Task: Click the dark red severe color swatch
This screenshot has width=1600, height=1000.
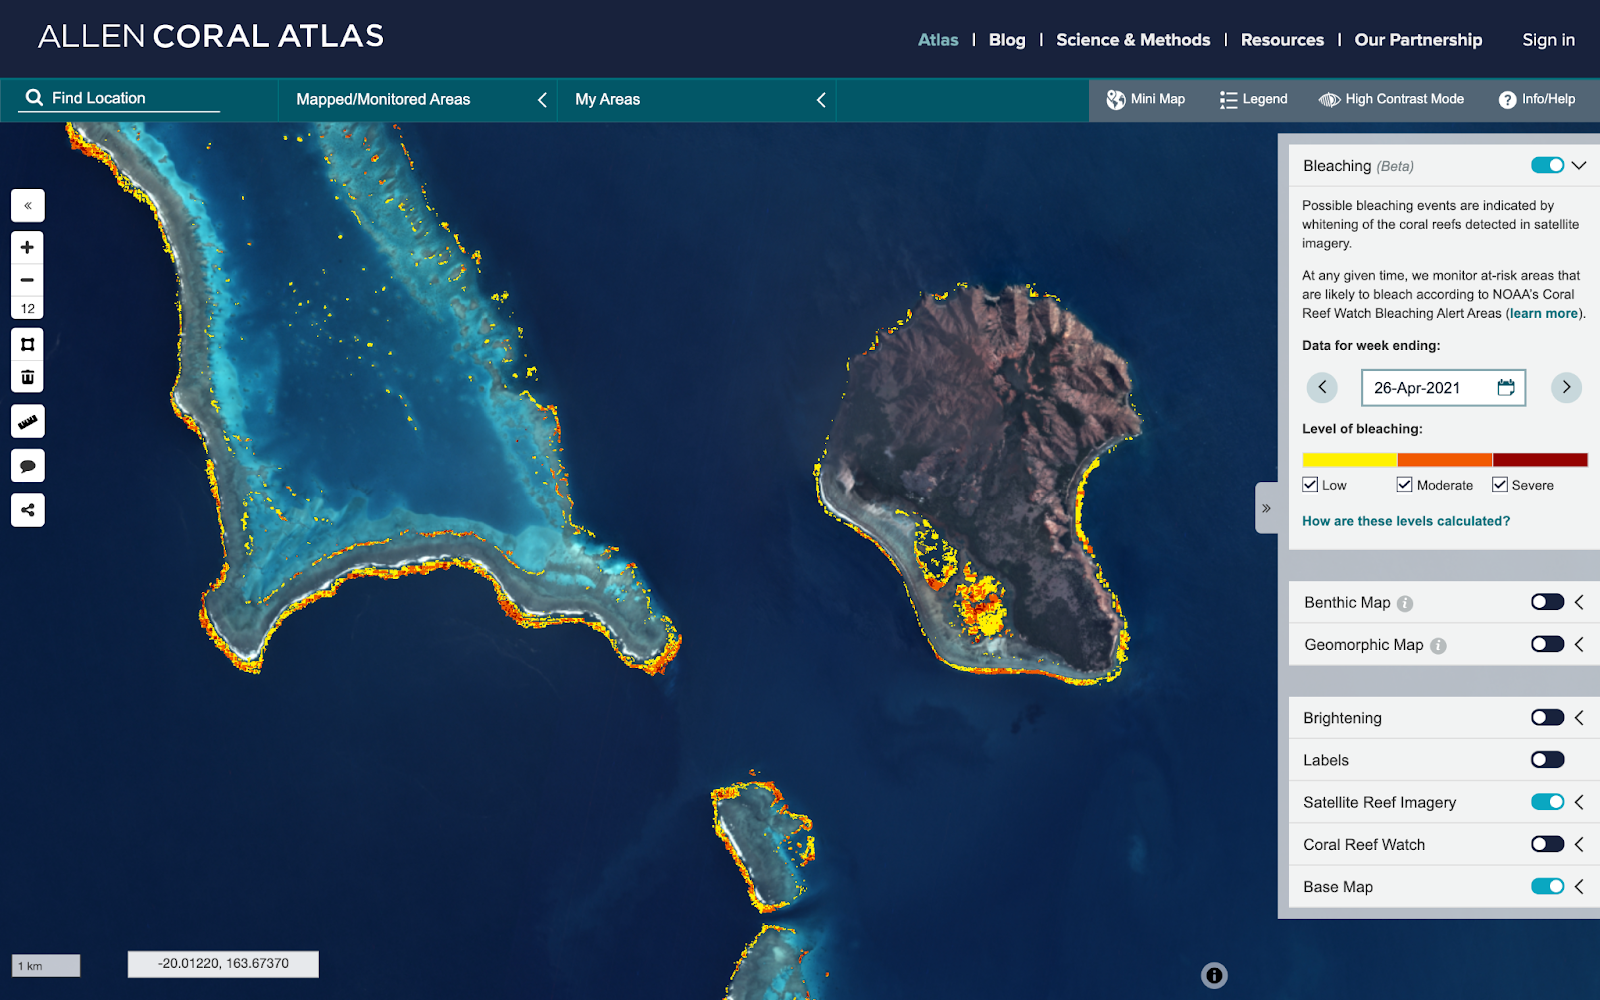Action: (x=1540, y=460)
